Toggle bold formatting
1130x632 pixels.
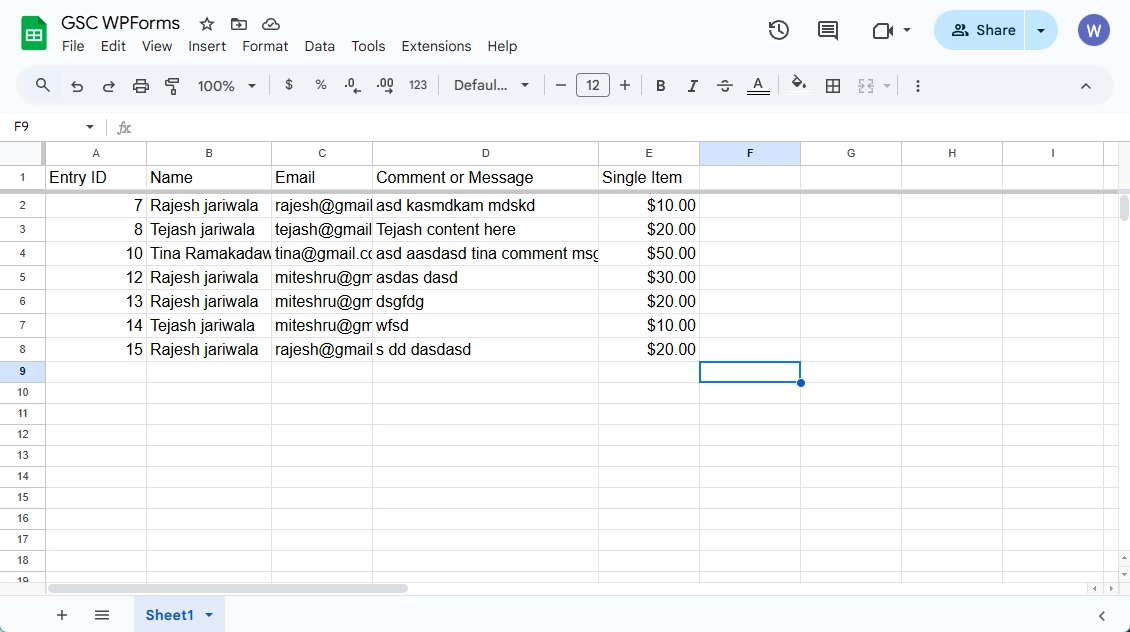click(x=660, y=86)
